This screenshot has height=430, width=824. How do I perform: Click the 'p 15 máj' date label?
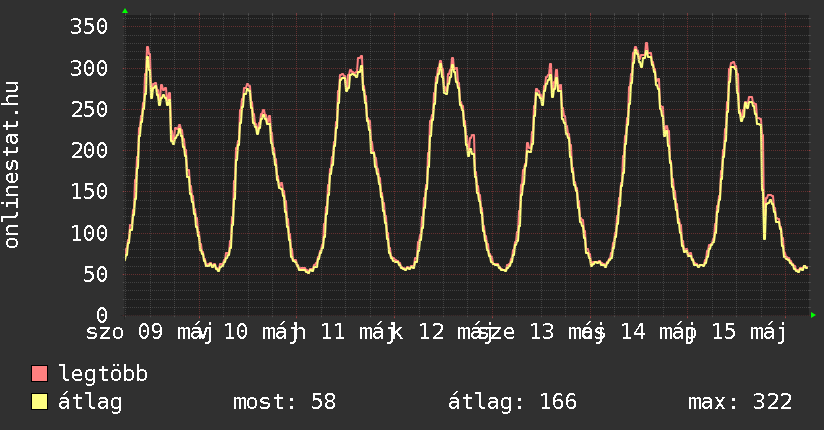click(x=736, y=332)
